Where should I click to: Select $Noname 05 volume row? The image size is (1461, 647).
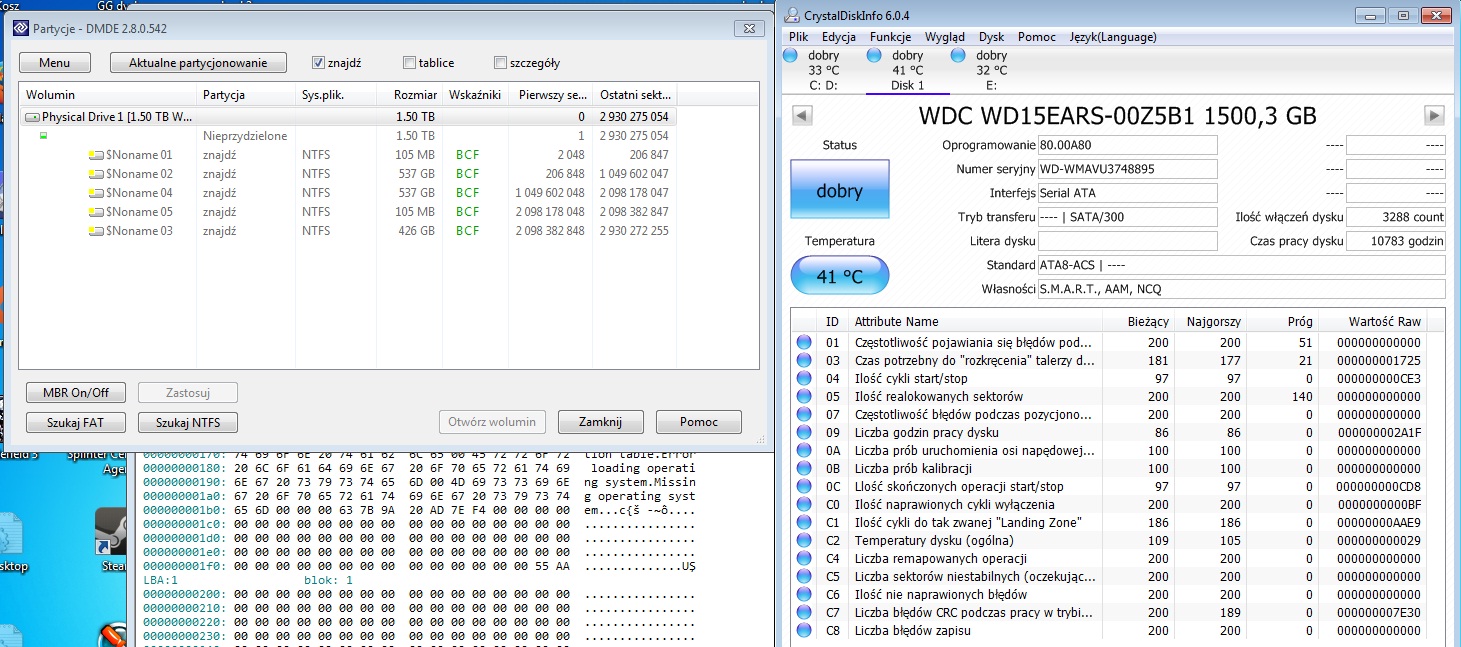pyautogui.click(x=348, y=211)
